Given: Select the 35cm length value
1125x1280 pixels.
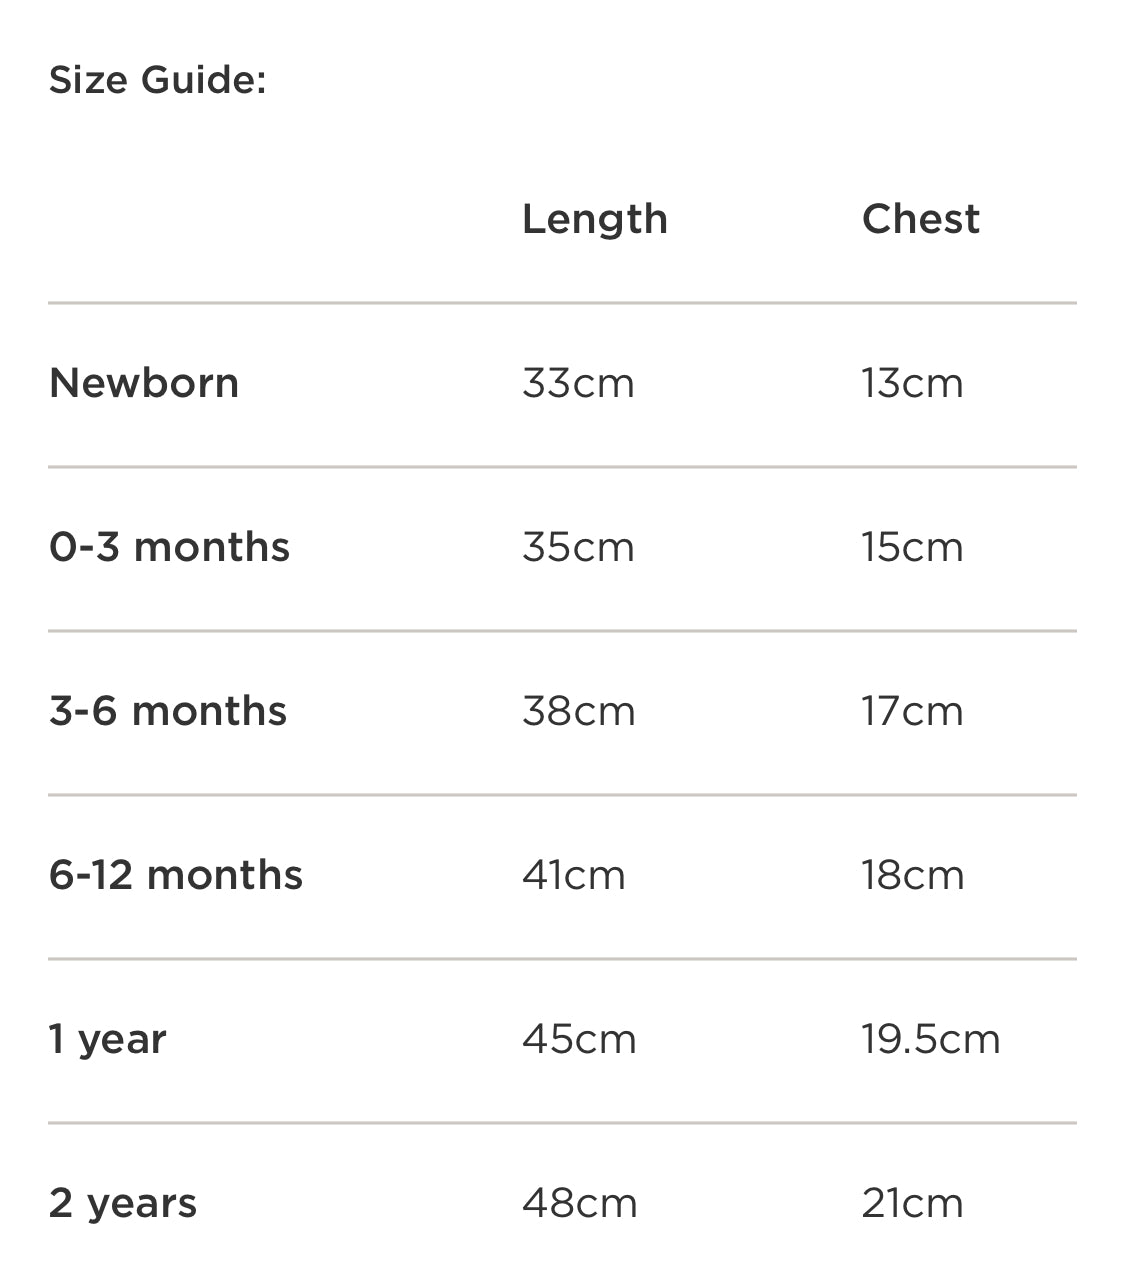Looking at the screenshot, I should 578,547.
